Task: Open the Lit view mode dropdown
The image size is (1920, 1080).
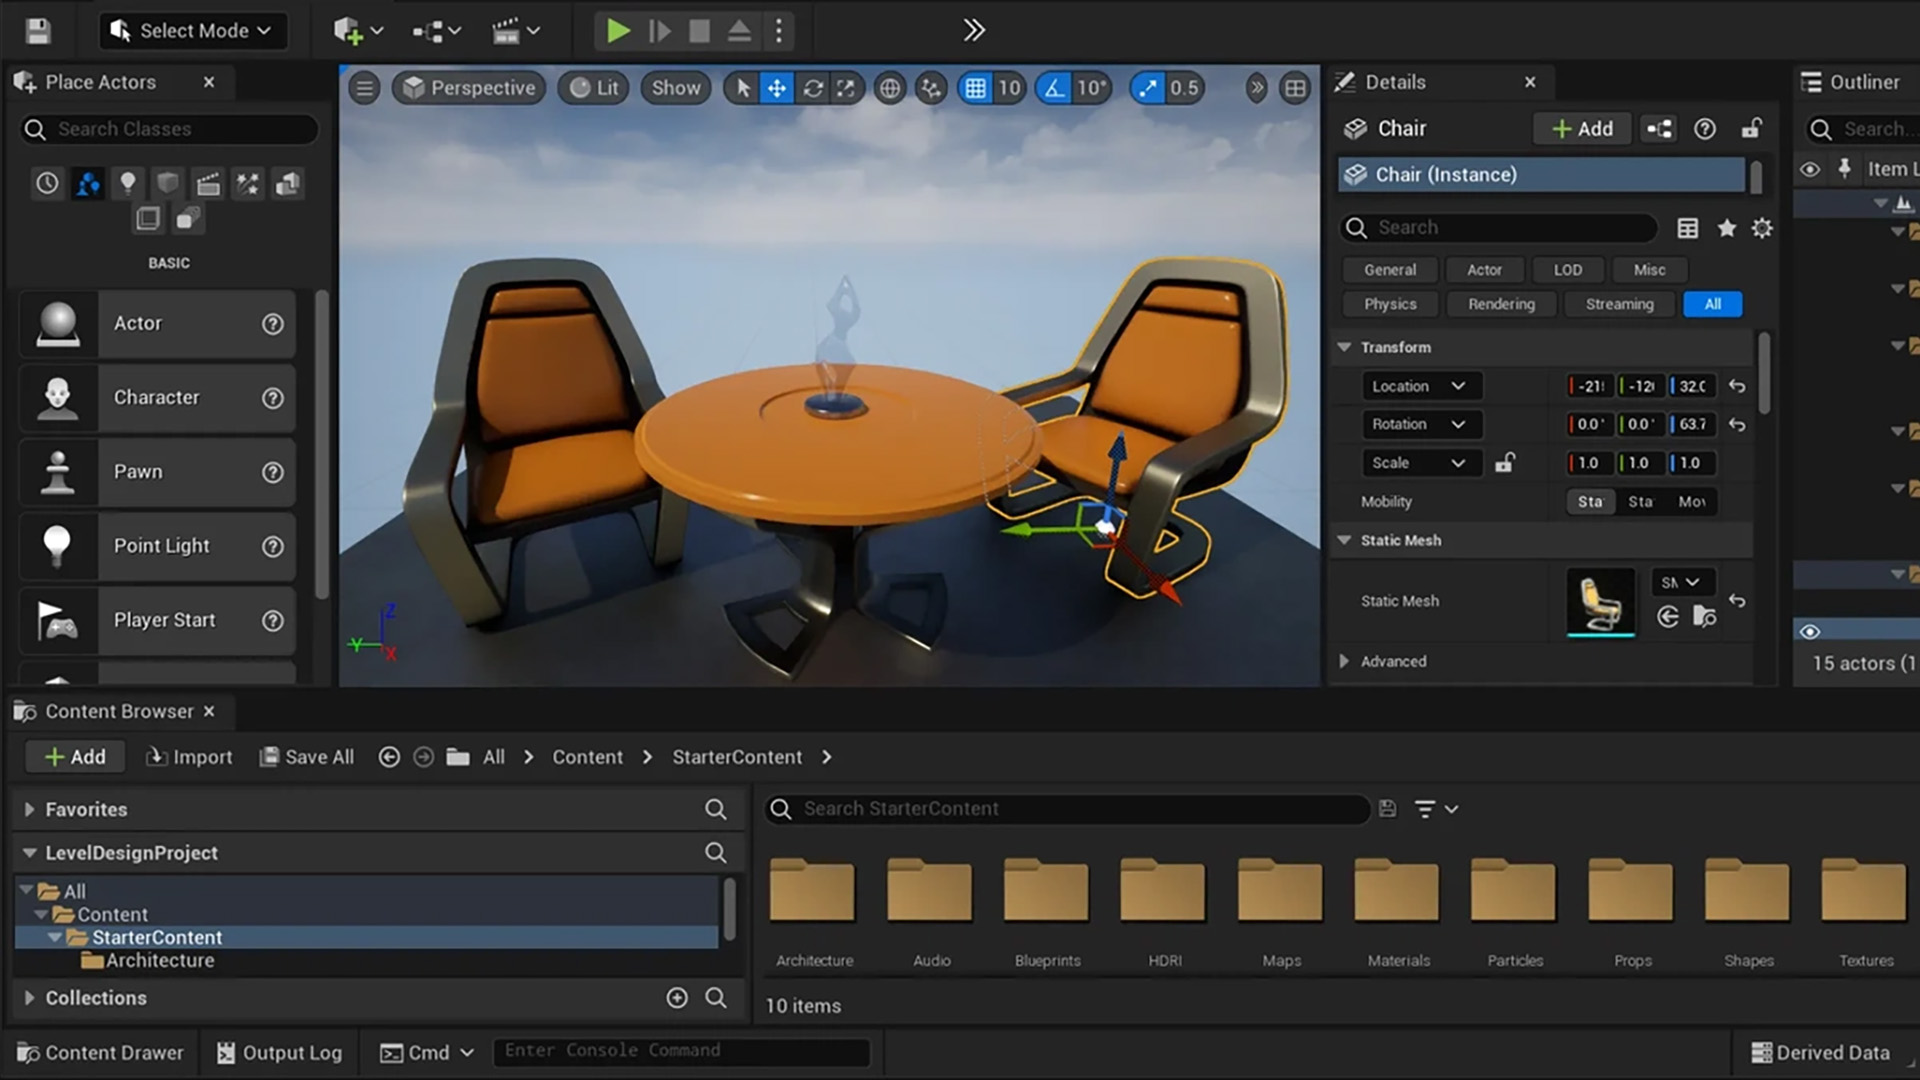Action: pyautogui.click(x=593, y=88)
